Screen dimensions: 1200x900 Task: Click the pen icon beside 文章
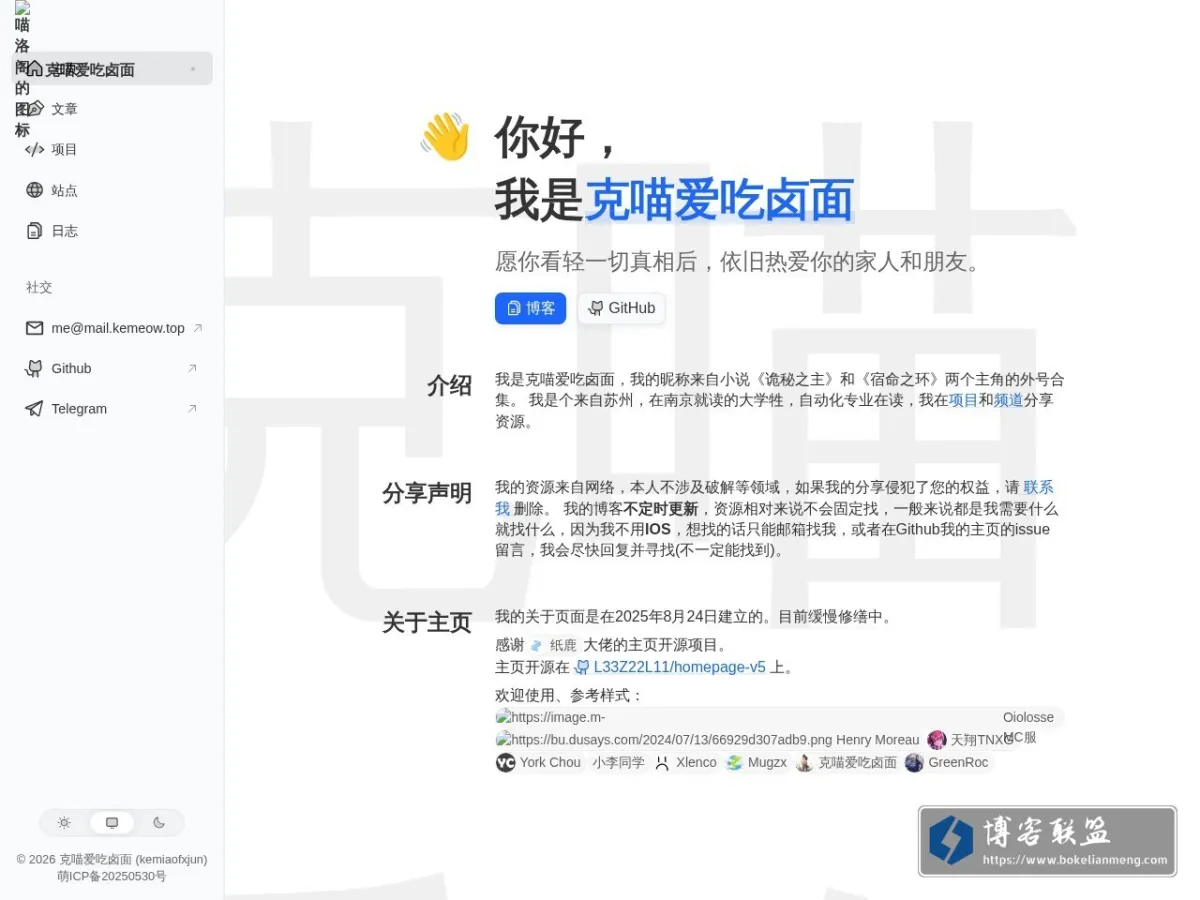coord(35,109)
